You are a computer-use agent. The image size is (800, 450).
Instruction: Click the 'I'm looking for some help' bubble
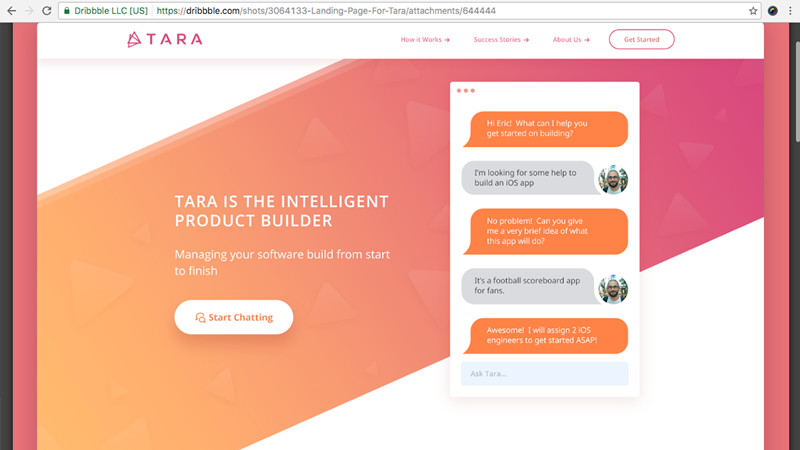[529, 178]
